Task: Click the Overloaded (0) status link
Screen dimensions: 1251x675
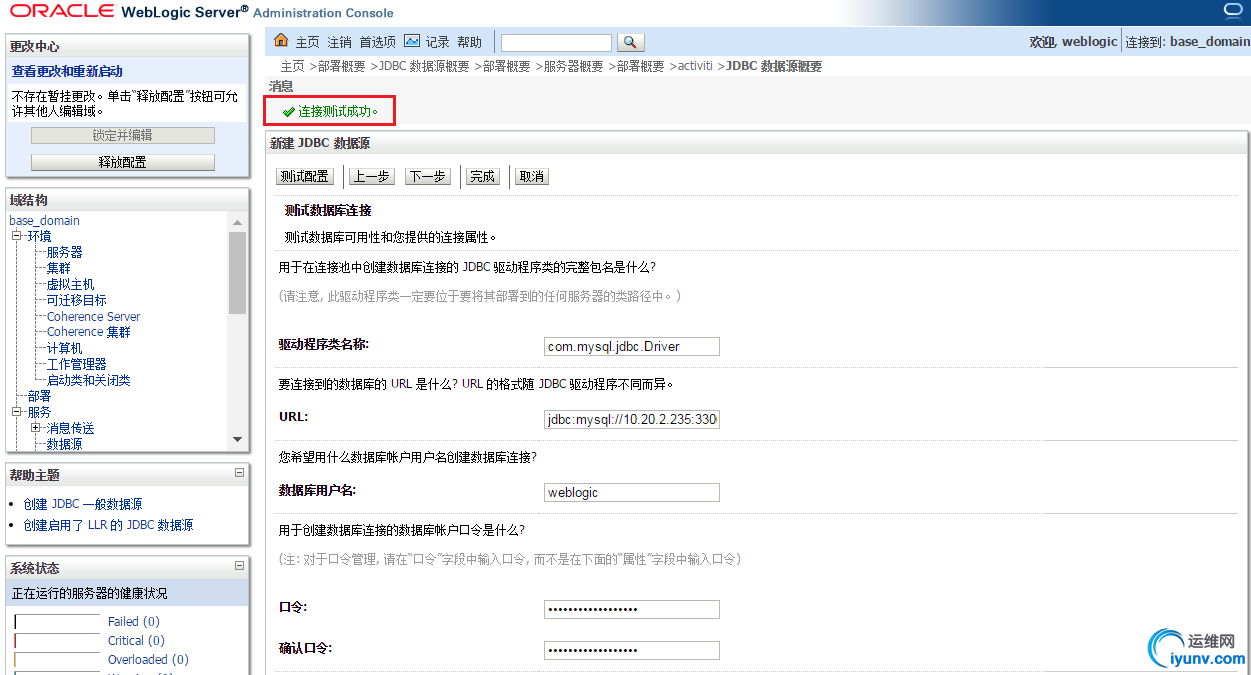Action: click(148, 660)
